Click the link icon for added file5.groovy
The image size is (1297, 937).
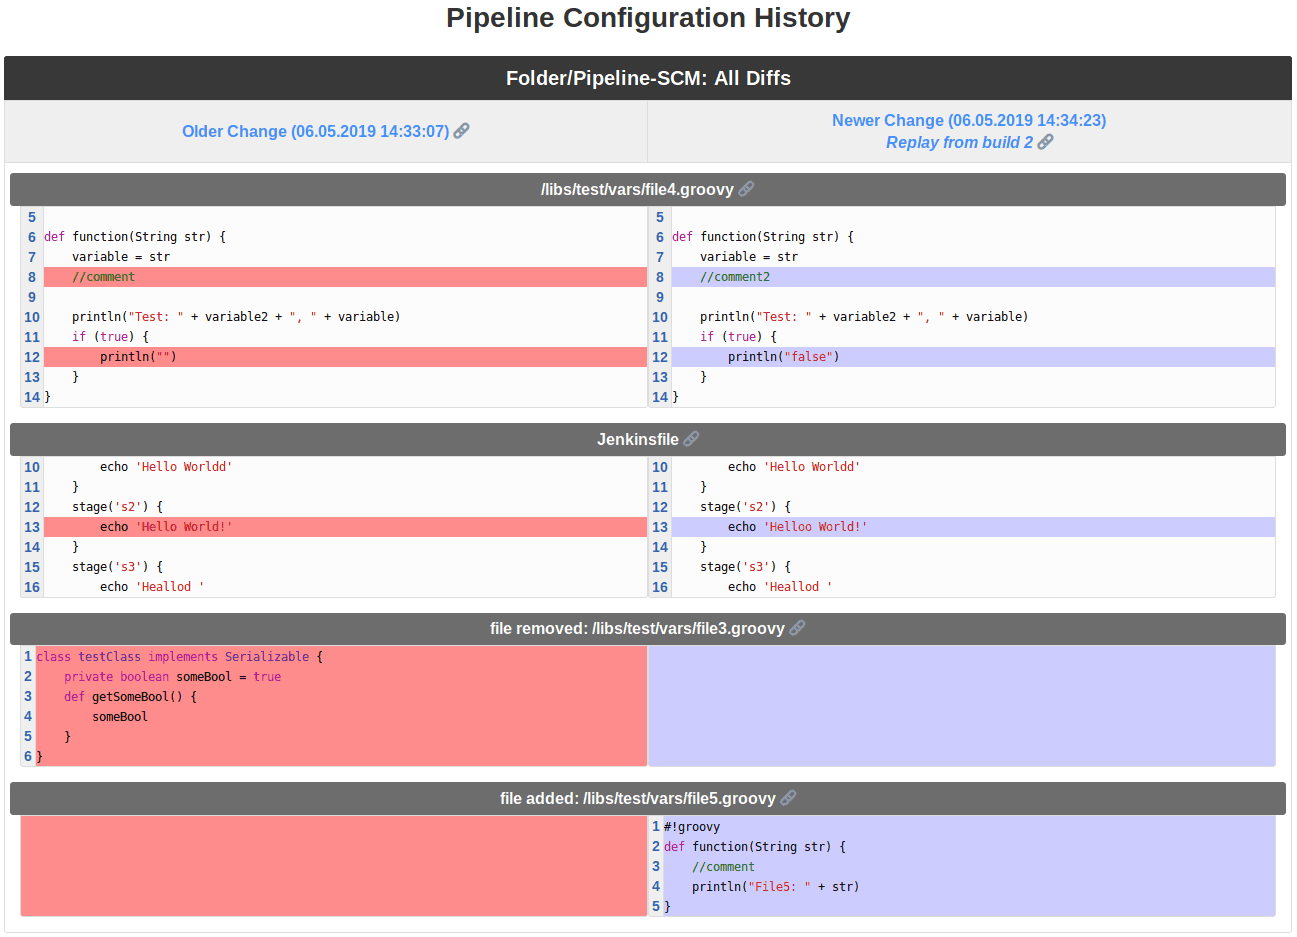pos(789,798)
